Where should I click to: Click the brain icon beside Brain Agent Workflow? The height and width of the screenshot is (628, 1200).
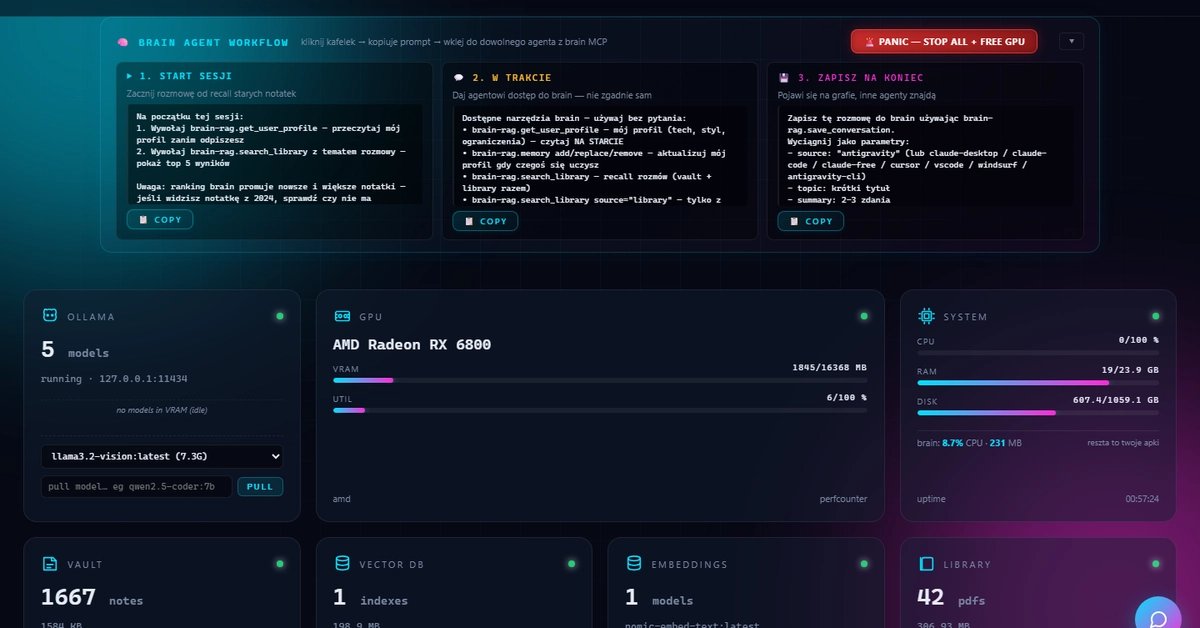[122, 43]
